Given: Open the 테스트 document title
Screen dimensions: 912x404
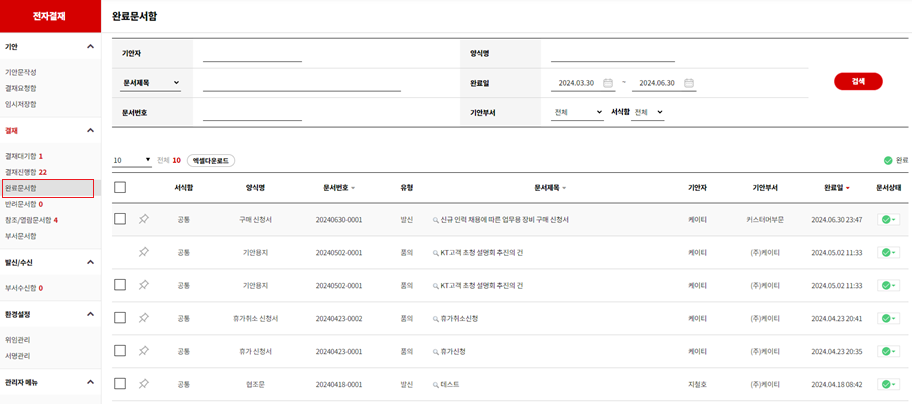Looking at the screenshot, I should (450, 385).
